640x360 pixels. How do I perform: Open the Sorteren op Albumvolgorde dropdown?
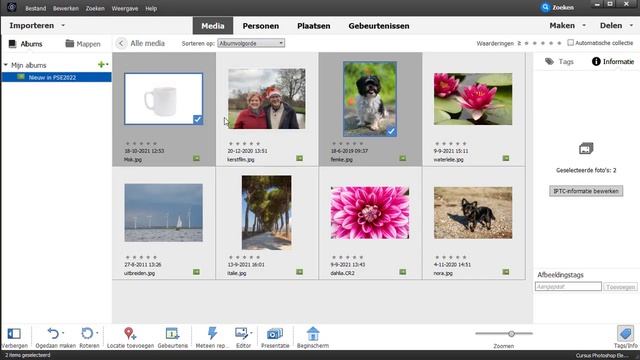click(x=251, y=43)
